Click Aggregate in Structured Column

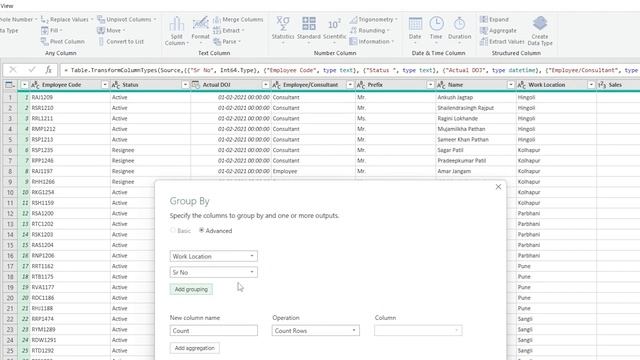[498, 31]
